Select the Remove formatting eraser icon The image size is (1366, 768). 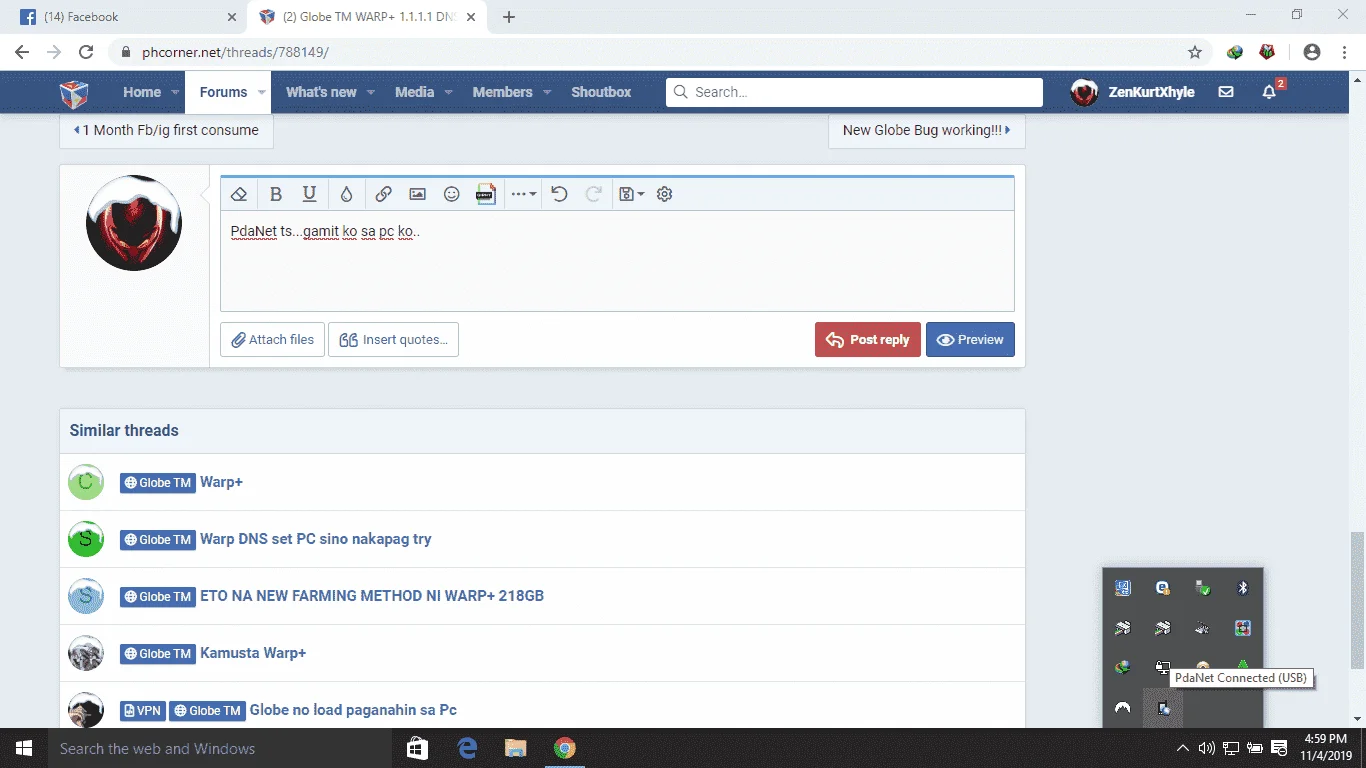239,194
